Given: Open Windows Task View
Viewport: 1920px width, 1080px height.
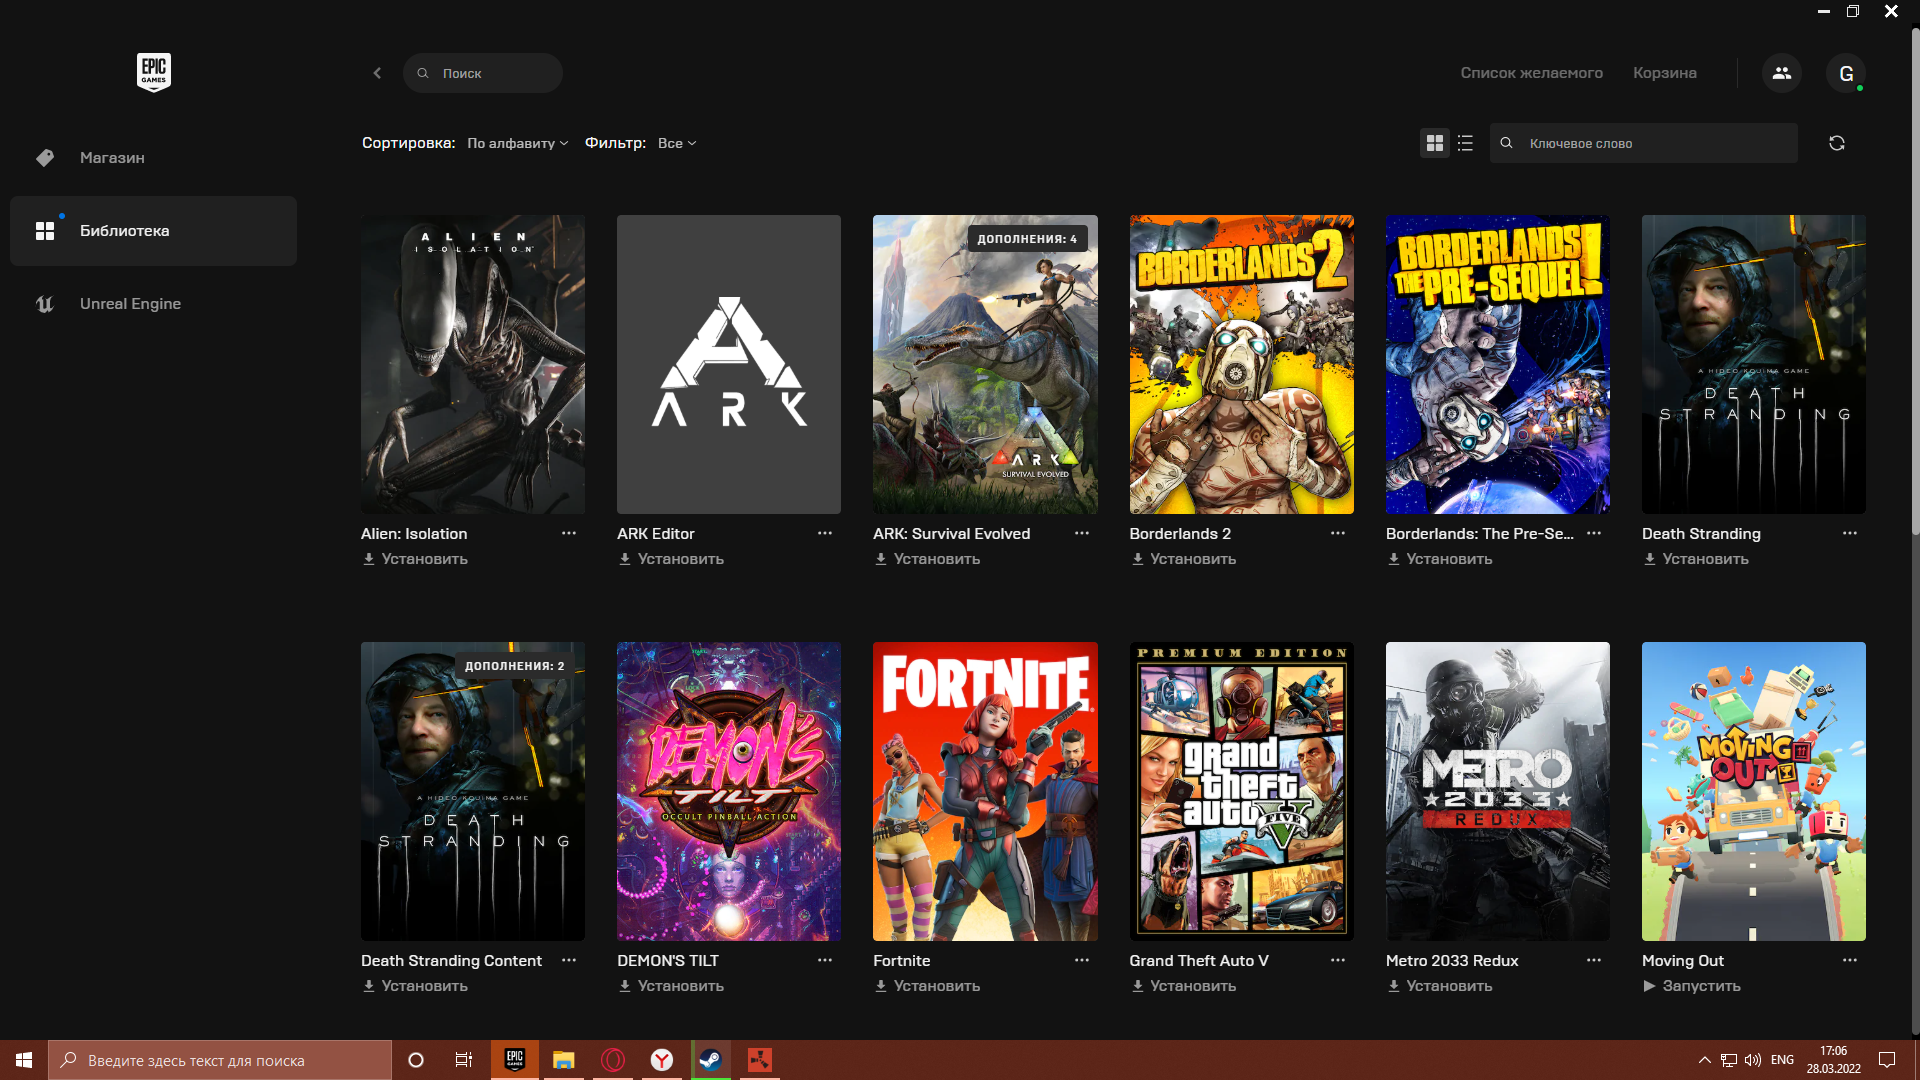Looking at the screenshot, I should 463,1060.
